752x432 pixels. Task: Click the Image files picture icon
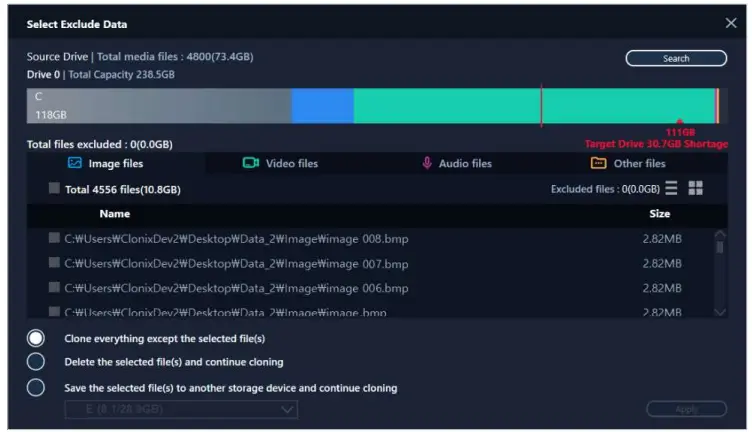click(75, 163)
